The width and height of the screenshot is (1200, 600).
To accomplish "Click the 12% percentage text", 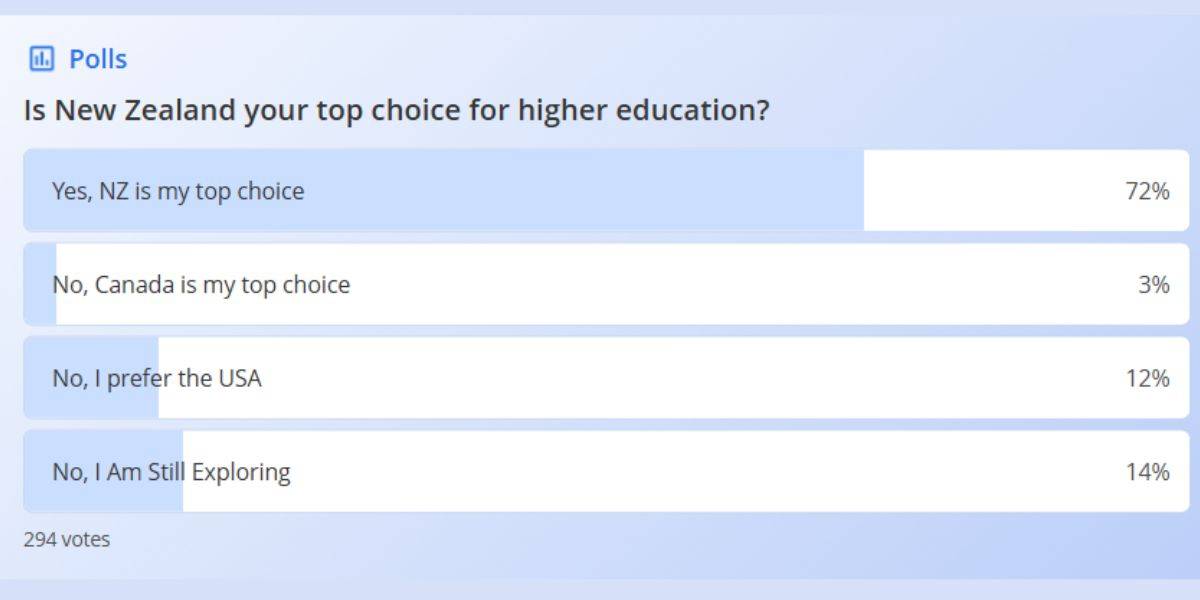I will pos(1149,378).
